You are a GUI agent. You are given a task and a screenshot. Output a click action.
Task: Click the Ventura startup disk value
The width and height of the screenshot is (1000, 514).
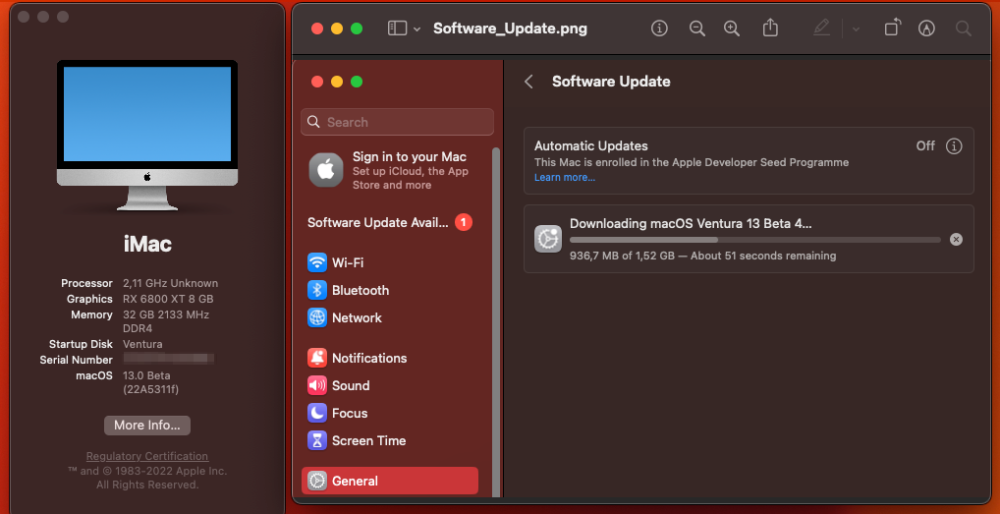142,344
